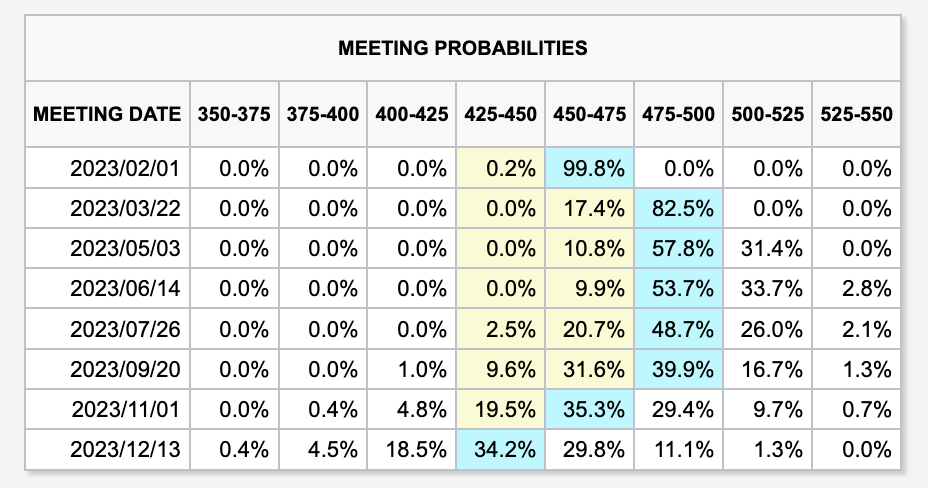Click the 2023/12/13 meeting date cell
Image resolution: width=928 pixels, height=488 pixels.
click(x=124, y=449)
